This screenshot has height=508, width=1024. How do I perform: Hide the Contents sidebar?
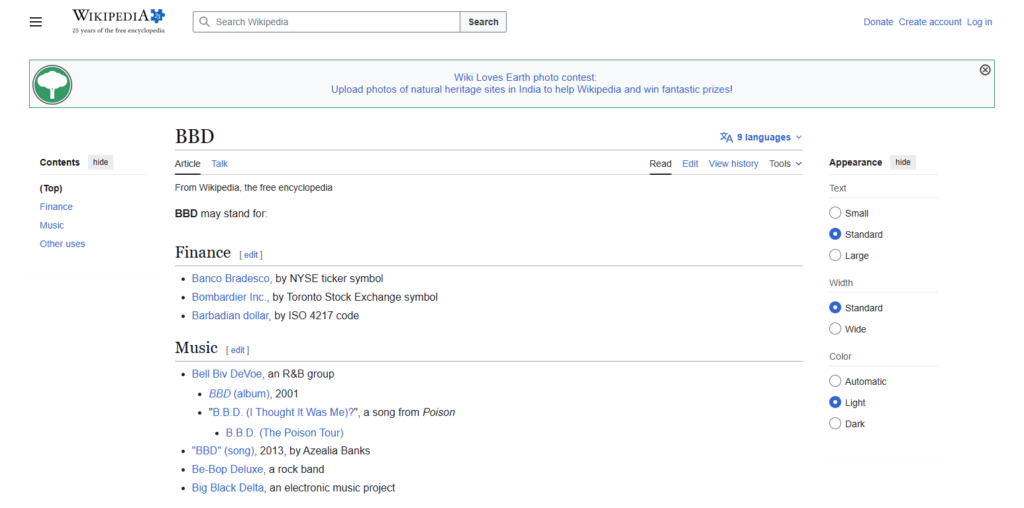101,163
